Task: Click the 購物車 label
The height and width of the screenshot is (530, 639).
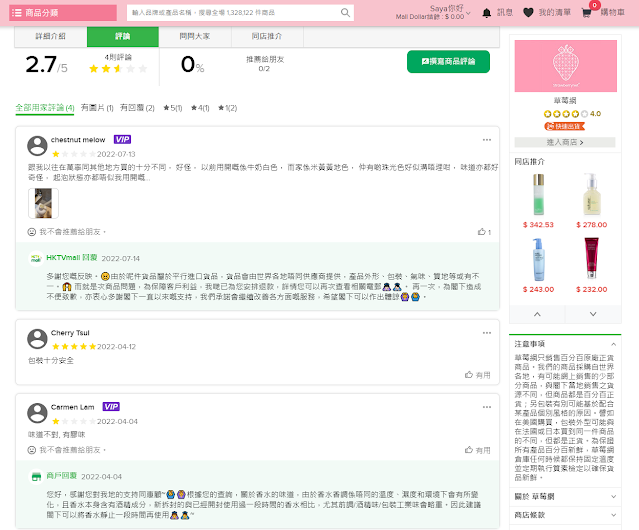Action: click(612, 13)
